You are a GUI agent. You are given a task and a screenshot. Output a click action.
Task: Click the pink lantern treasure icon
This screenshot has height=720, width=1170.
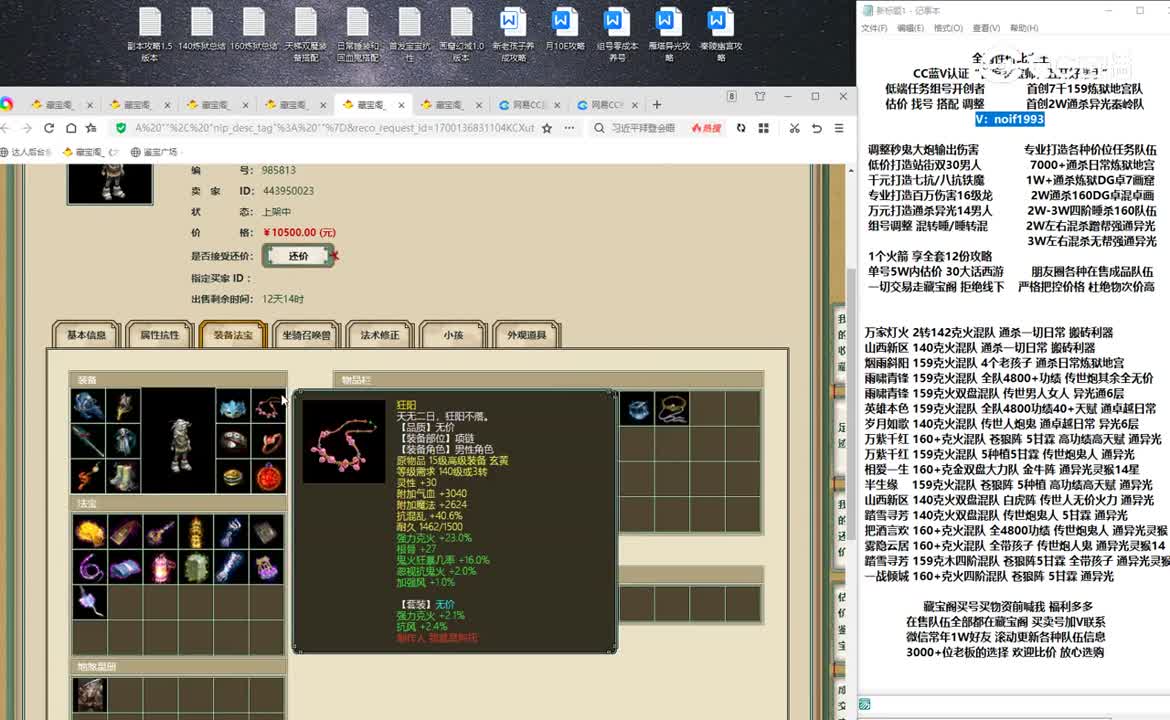coord(160,567)
